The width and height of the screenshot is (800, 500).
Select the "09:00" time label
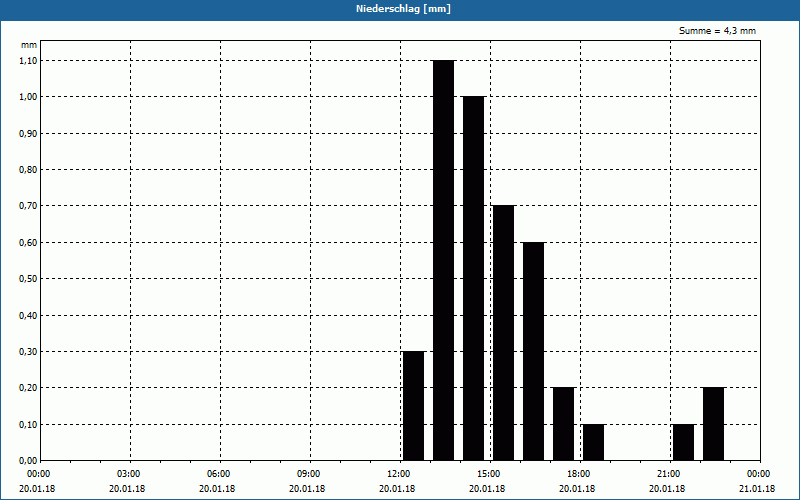coord(310,474)
